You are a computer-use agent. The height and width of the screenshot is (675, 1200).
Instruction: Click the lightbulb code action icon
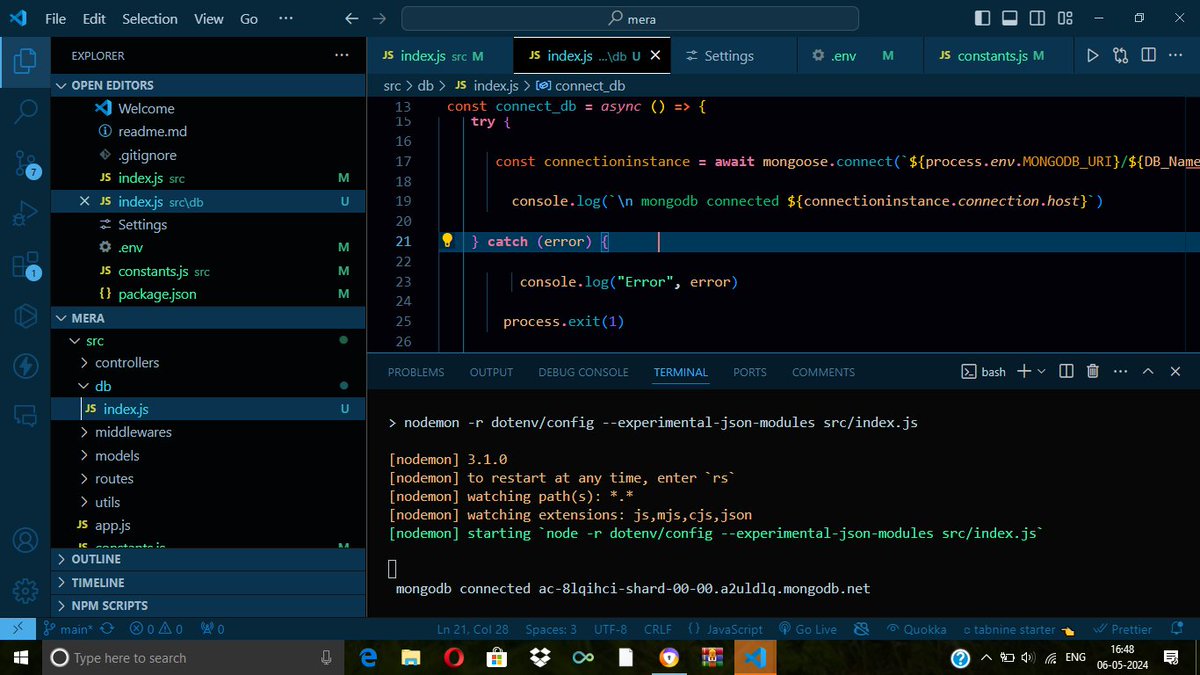(x=448, y=241)
